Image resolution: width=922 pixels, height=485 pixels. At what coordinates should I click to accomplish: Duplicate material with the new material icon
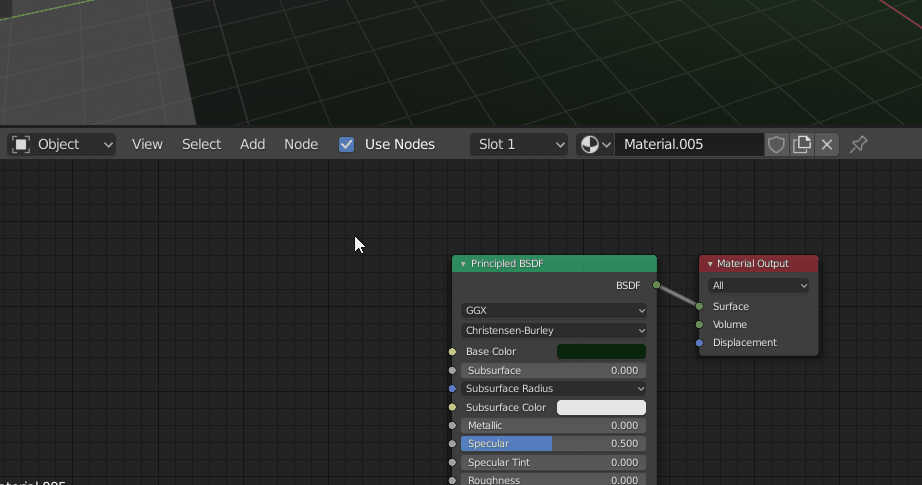point(801,144)
